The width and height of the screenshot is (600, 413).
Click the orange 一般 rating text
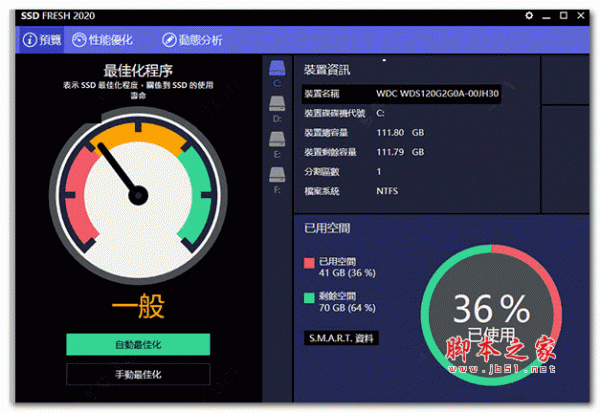pos(138,306)
